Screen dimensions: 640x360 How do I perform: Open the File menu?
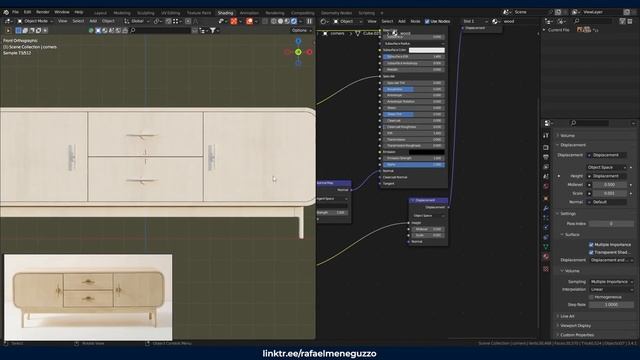click(16, 12)
